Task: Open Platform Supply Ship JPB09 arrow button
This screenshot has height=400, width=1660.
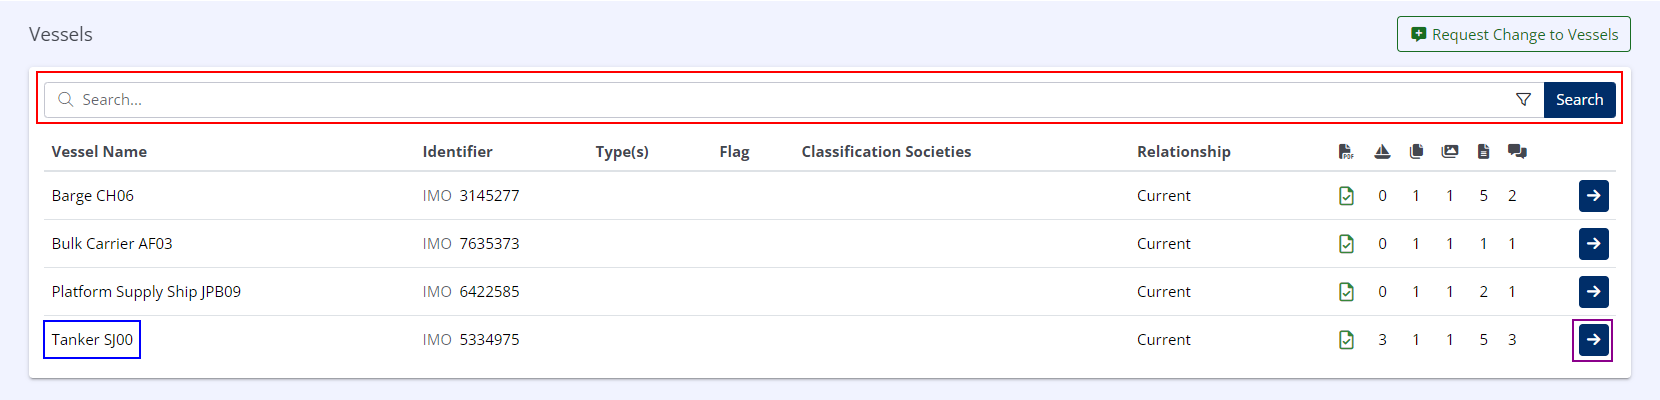Action: tap(1593, 292)
